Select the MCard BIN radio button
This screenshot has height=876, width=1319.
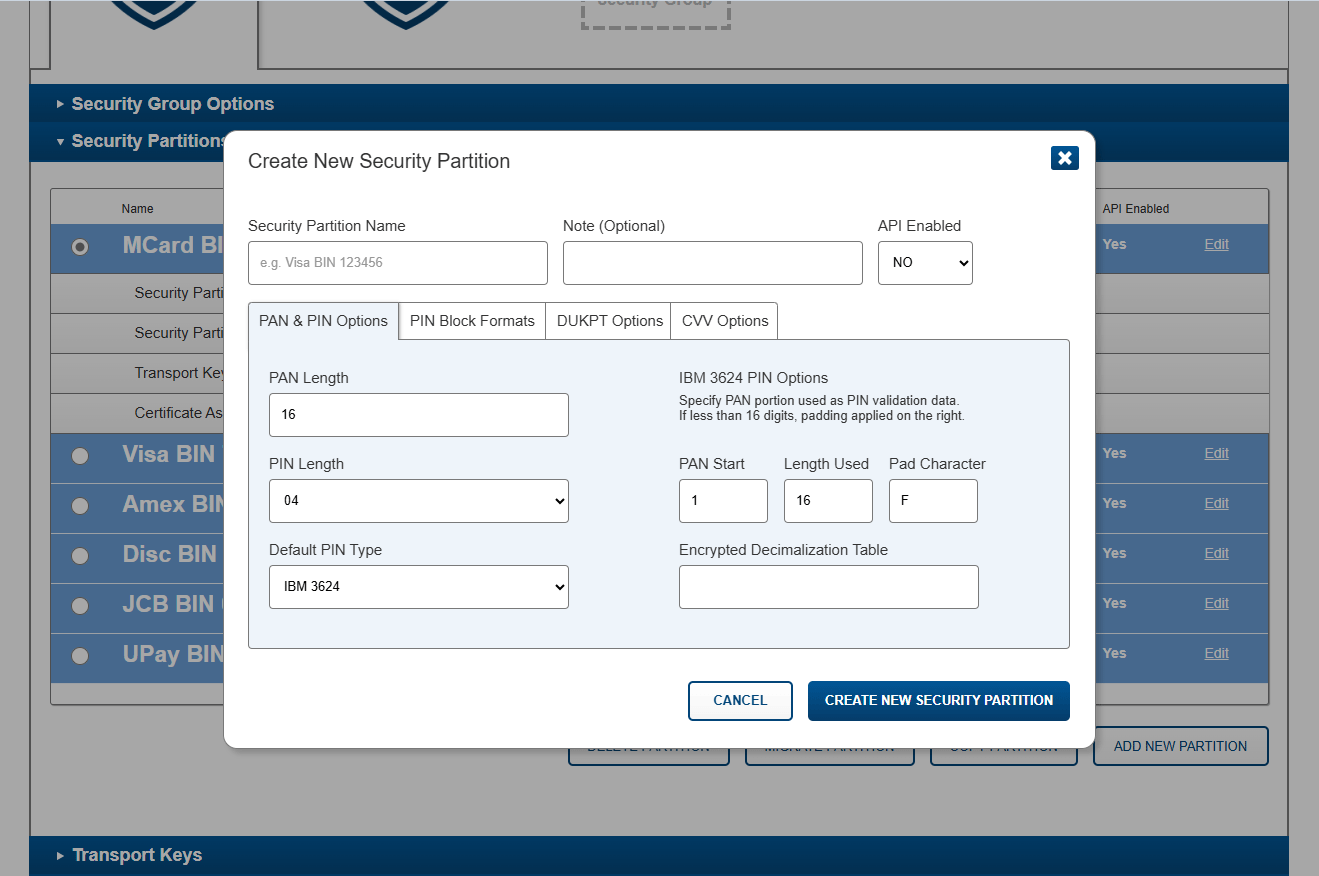[x=80, y=247]
